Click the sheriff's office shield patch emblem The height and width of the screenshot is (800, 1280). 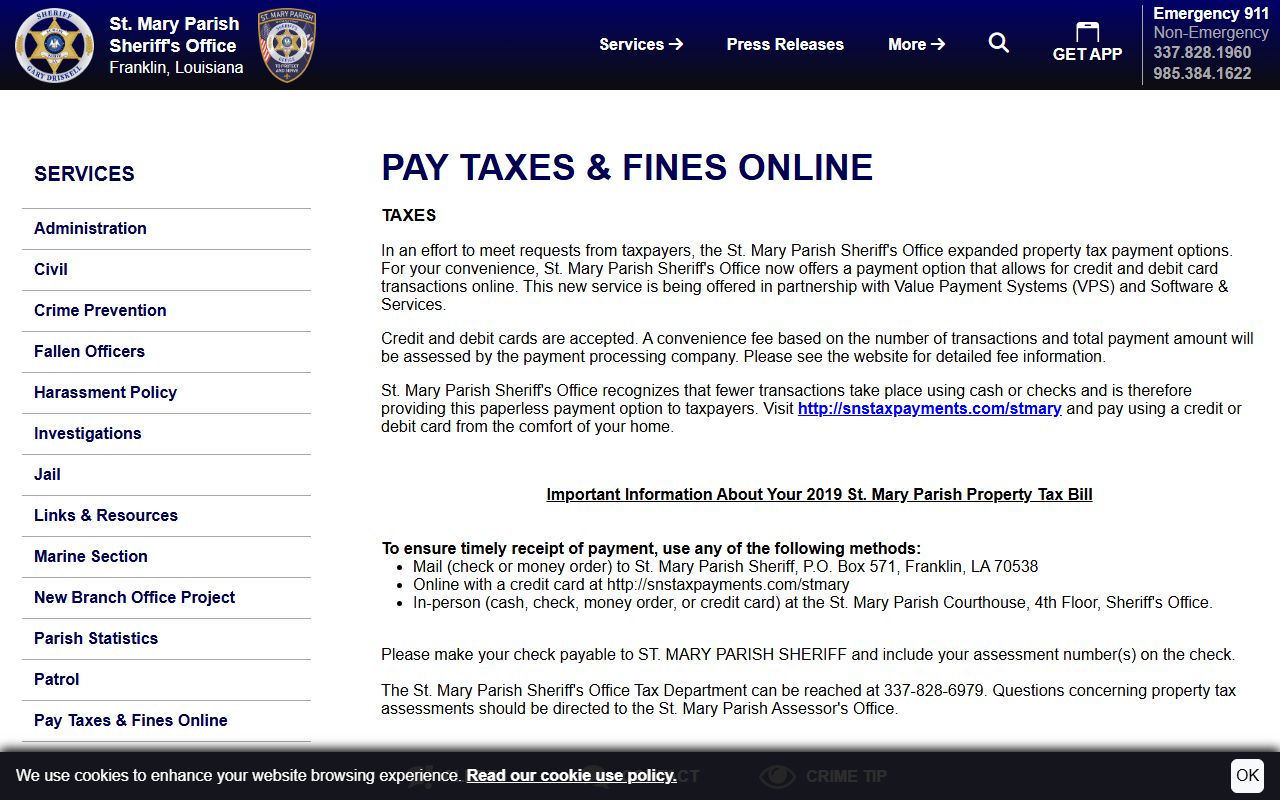click(287, 45)
